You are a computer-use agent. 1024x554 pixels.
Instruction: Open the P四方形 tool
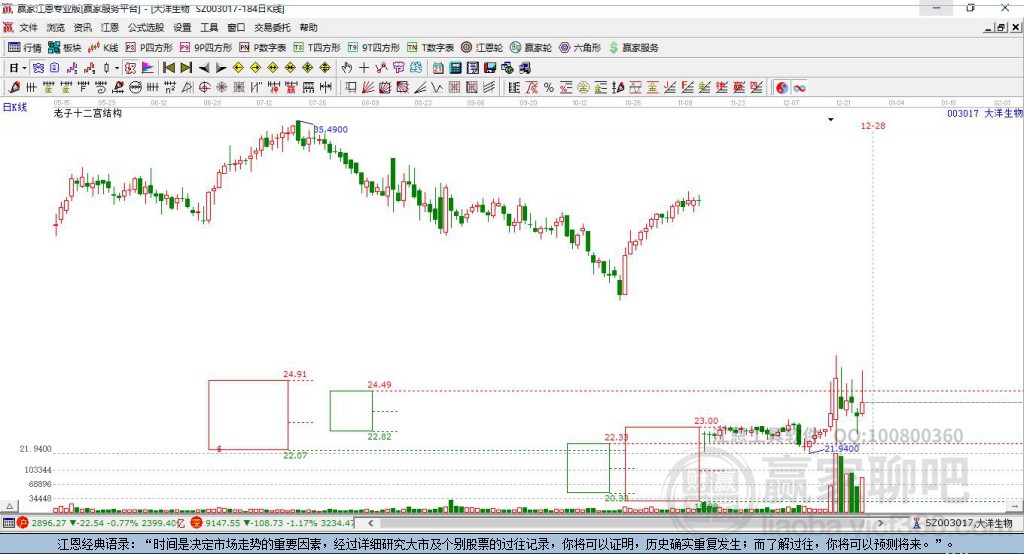click(149, 48)
